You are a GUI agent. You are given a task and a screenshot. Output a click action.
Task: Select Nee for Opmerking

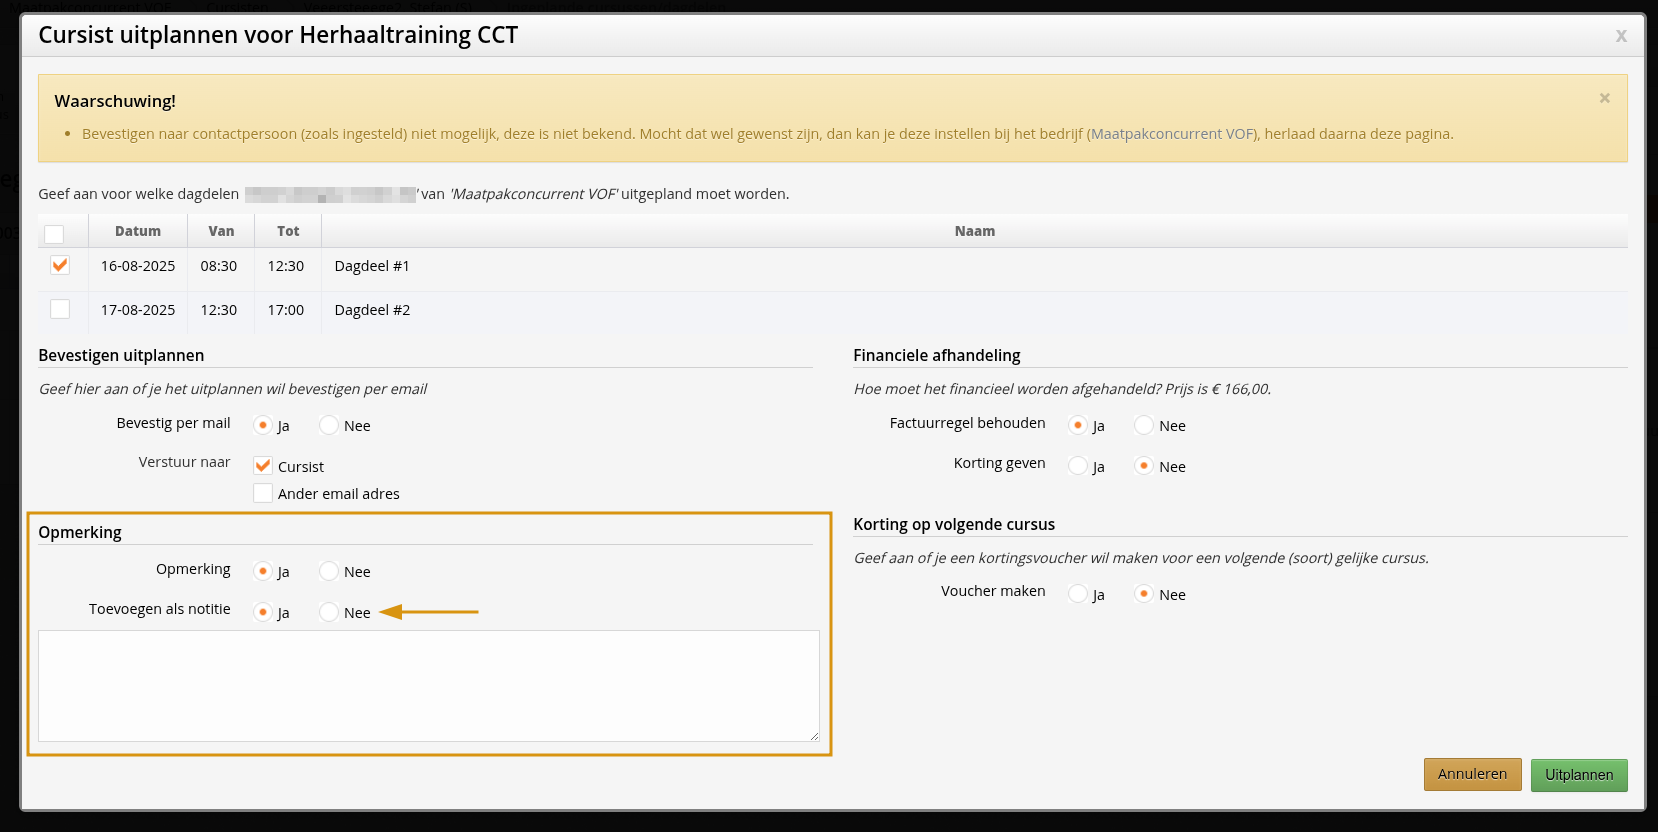pyautogui.click(x=329, y=571)
